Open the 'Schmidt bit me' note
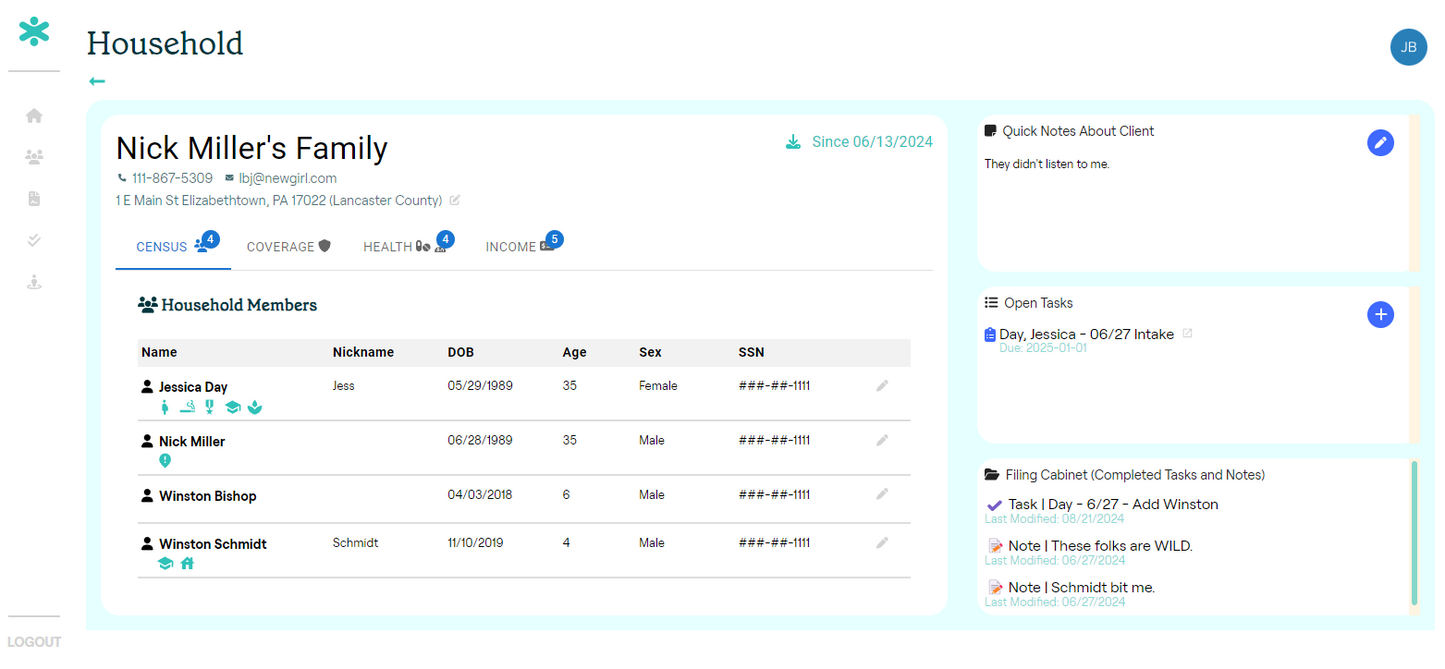1445x669 pixels. pyautogui.click(x=1081, y=588)
